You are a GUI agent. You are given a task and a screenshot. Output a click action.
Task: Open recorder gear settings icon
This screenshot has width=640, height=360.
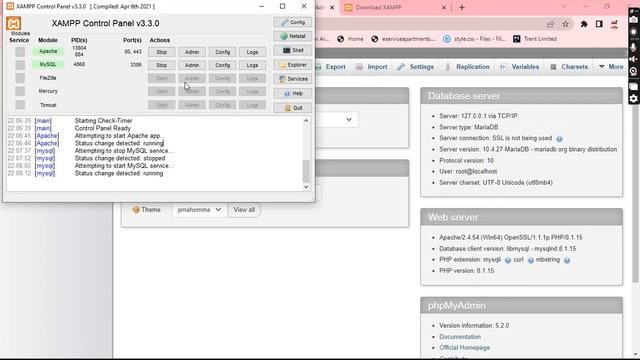click(x=633, y=99)
